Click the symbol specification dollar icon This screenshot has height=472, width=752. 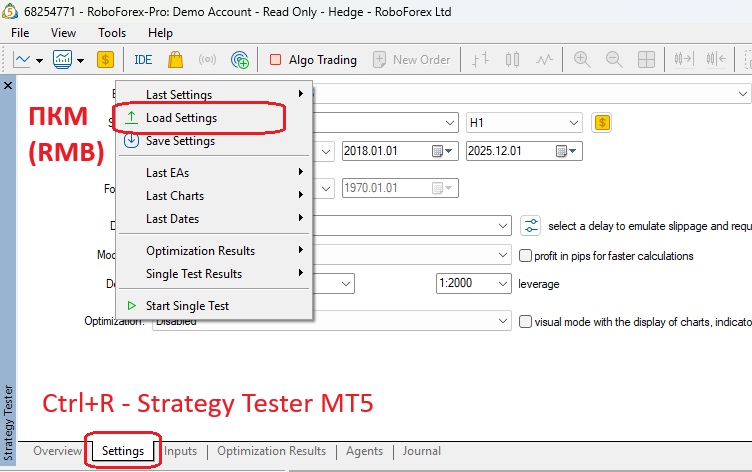pyautogui.click(x=602, y=123)
